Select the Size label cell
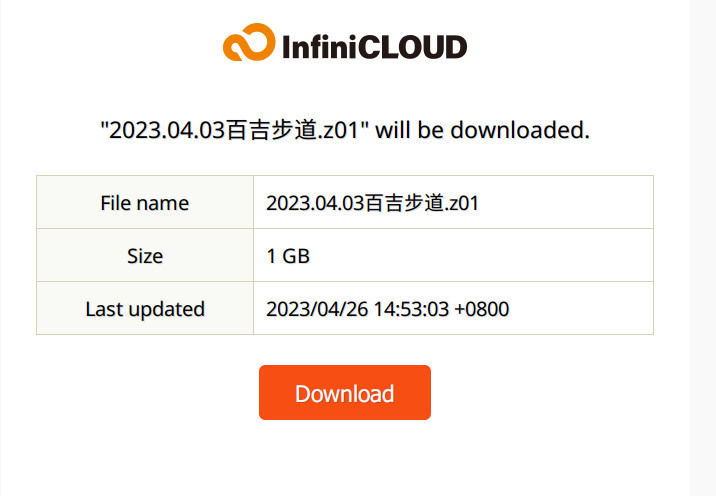This screenshot has height=496, width=716. point(145,255)
